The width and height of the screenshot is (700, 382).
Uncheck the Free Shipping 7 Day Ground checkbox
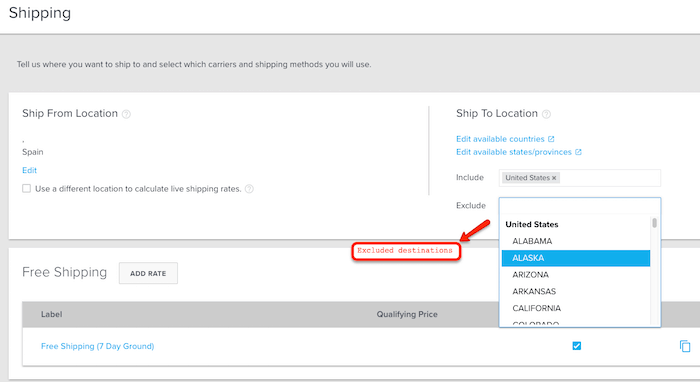pyautogui.click(x=577, y=346)
